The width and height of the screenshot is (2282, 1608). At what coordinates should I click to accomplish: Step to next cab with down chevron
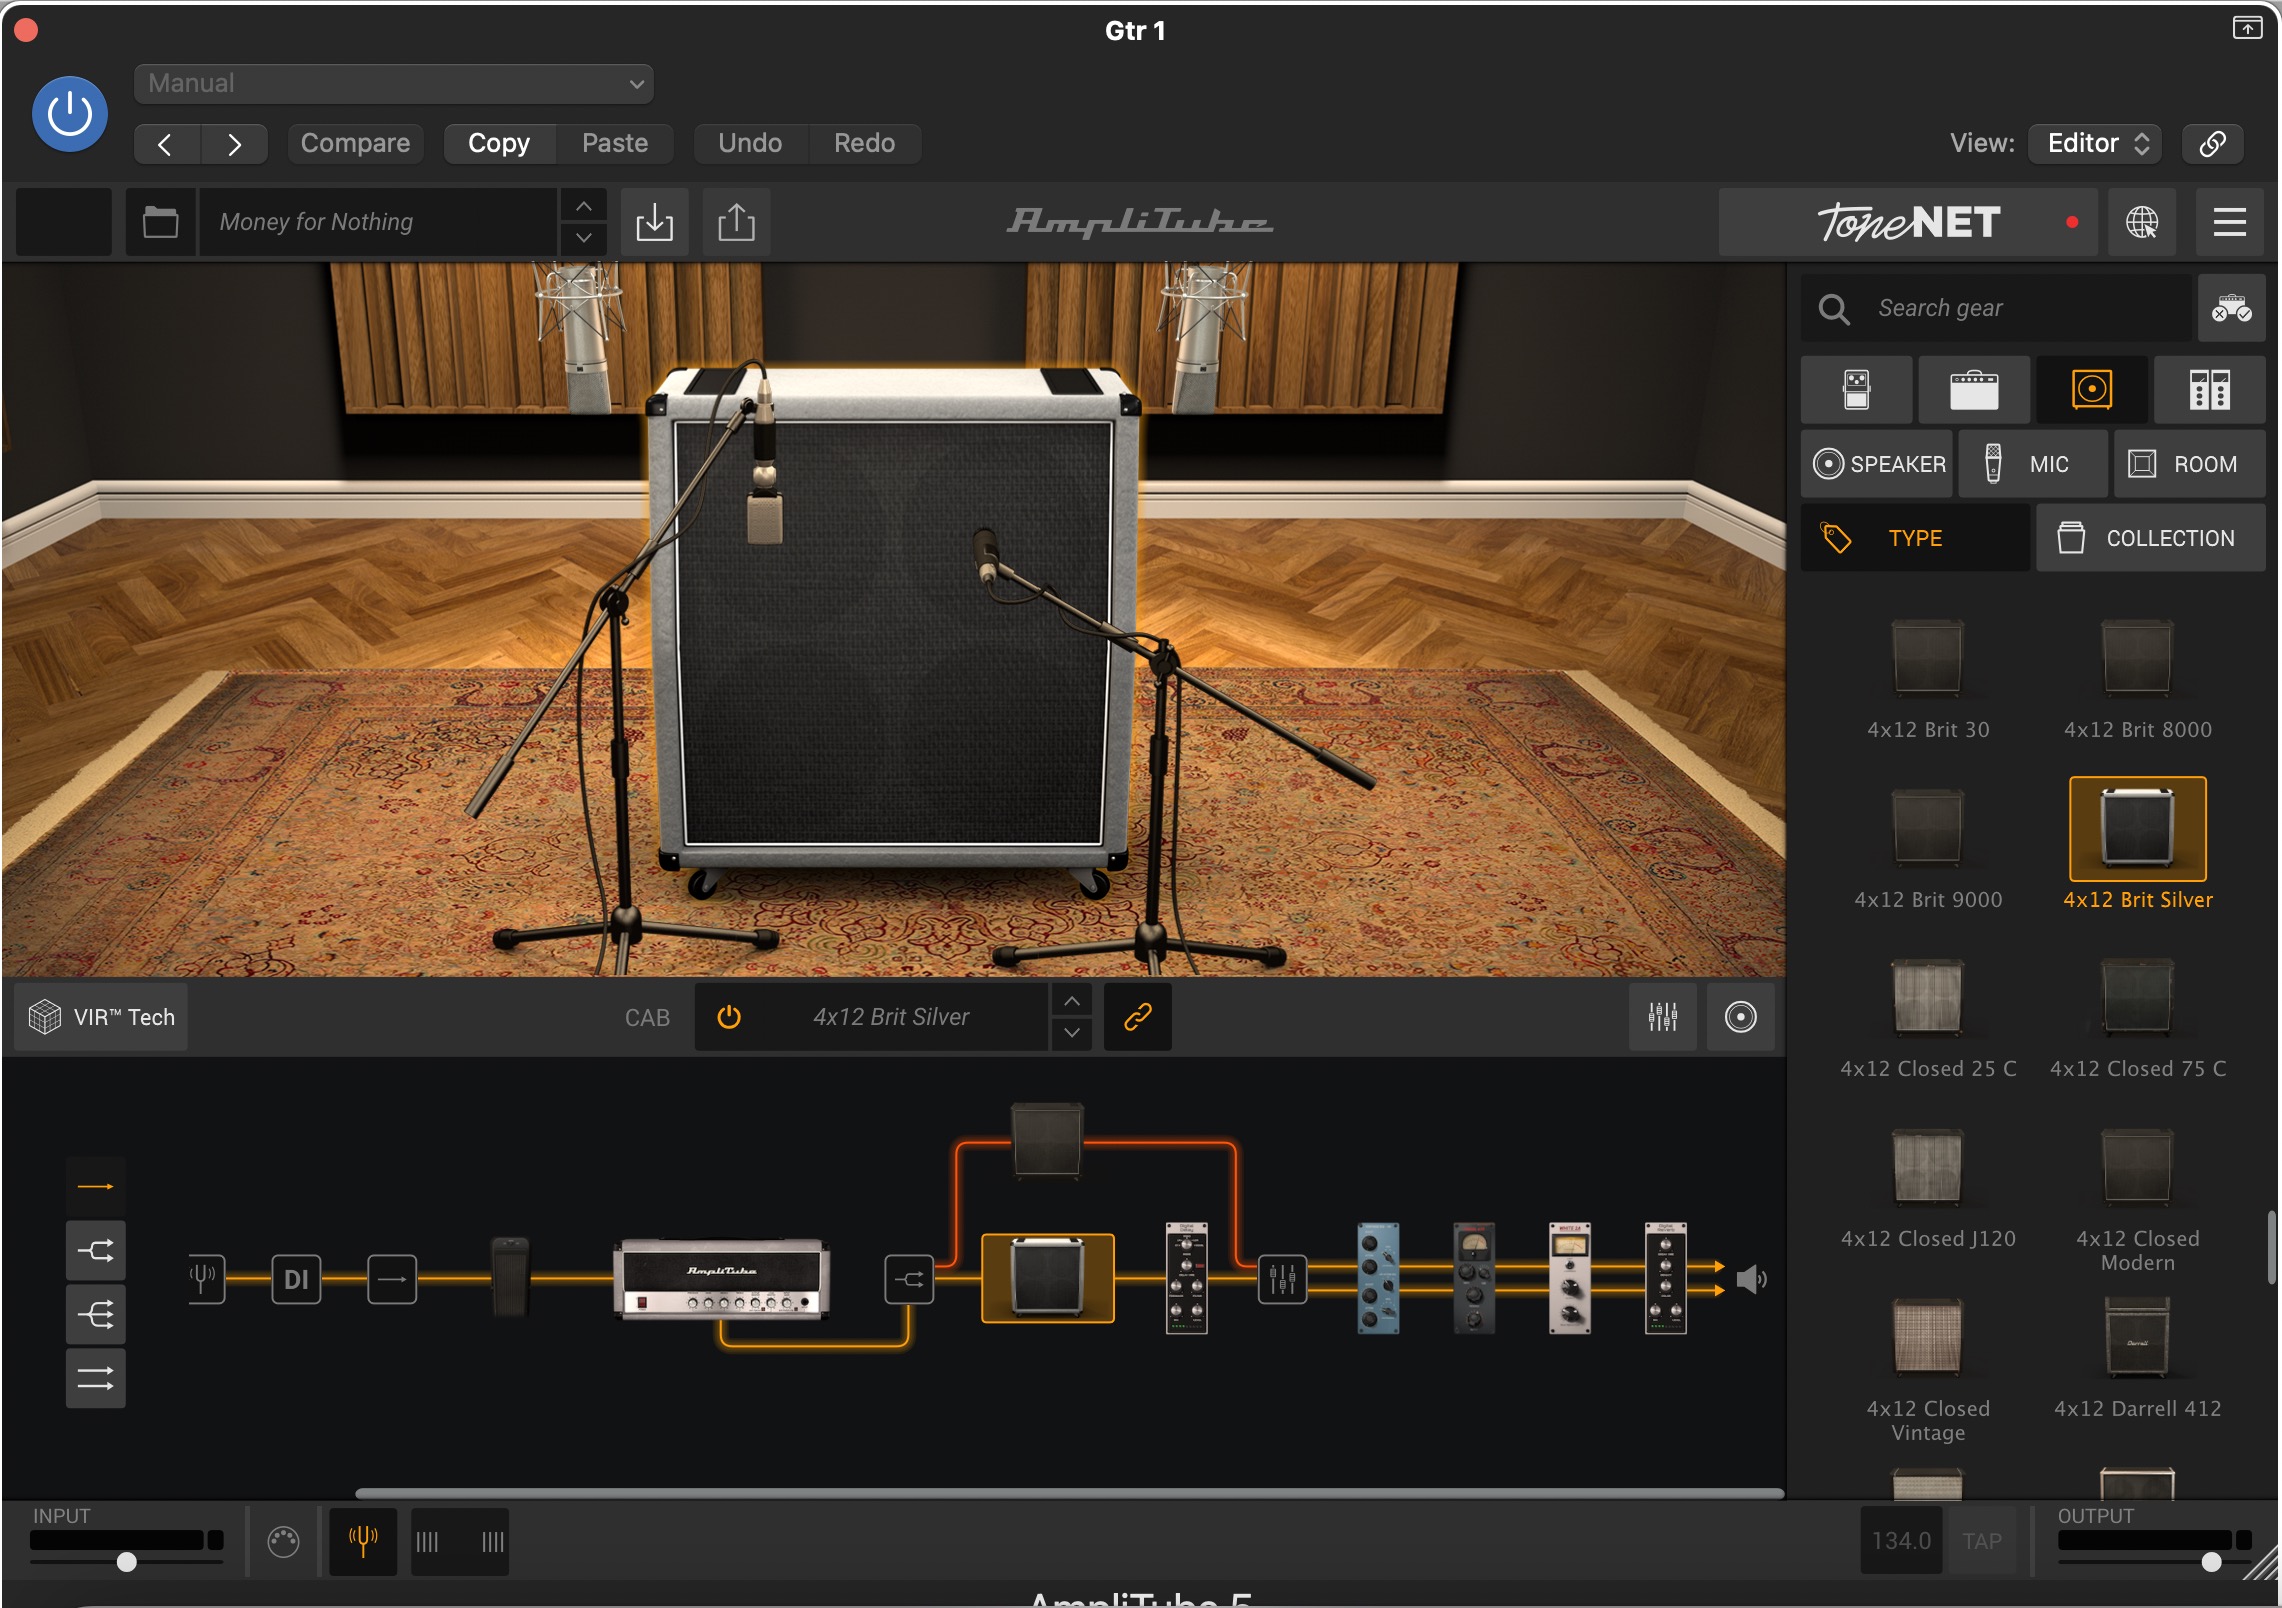tap(1071, 1033)
